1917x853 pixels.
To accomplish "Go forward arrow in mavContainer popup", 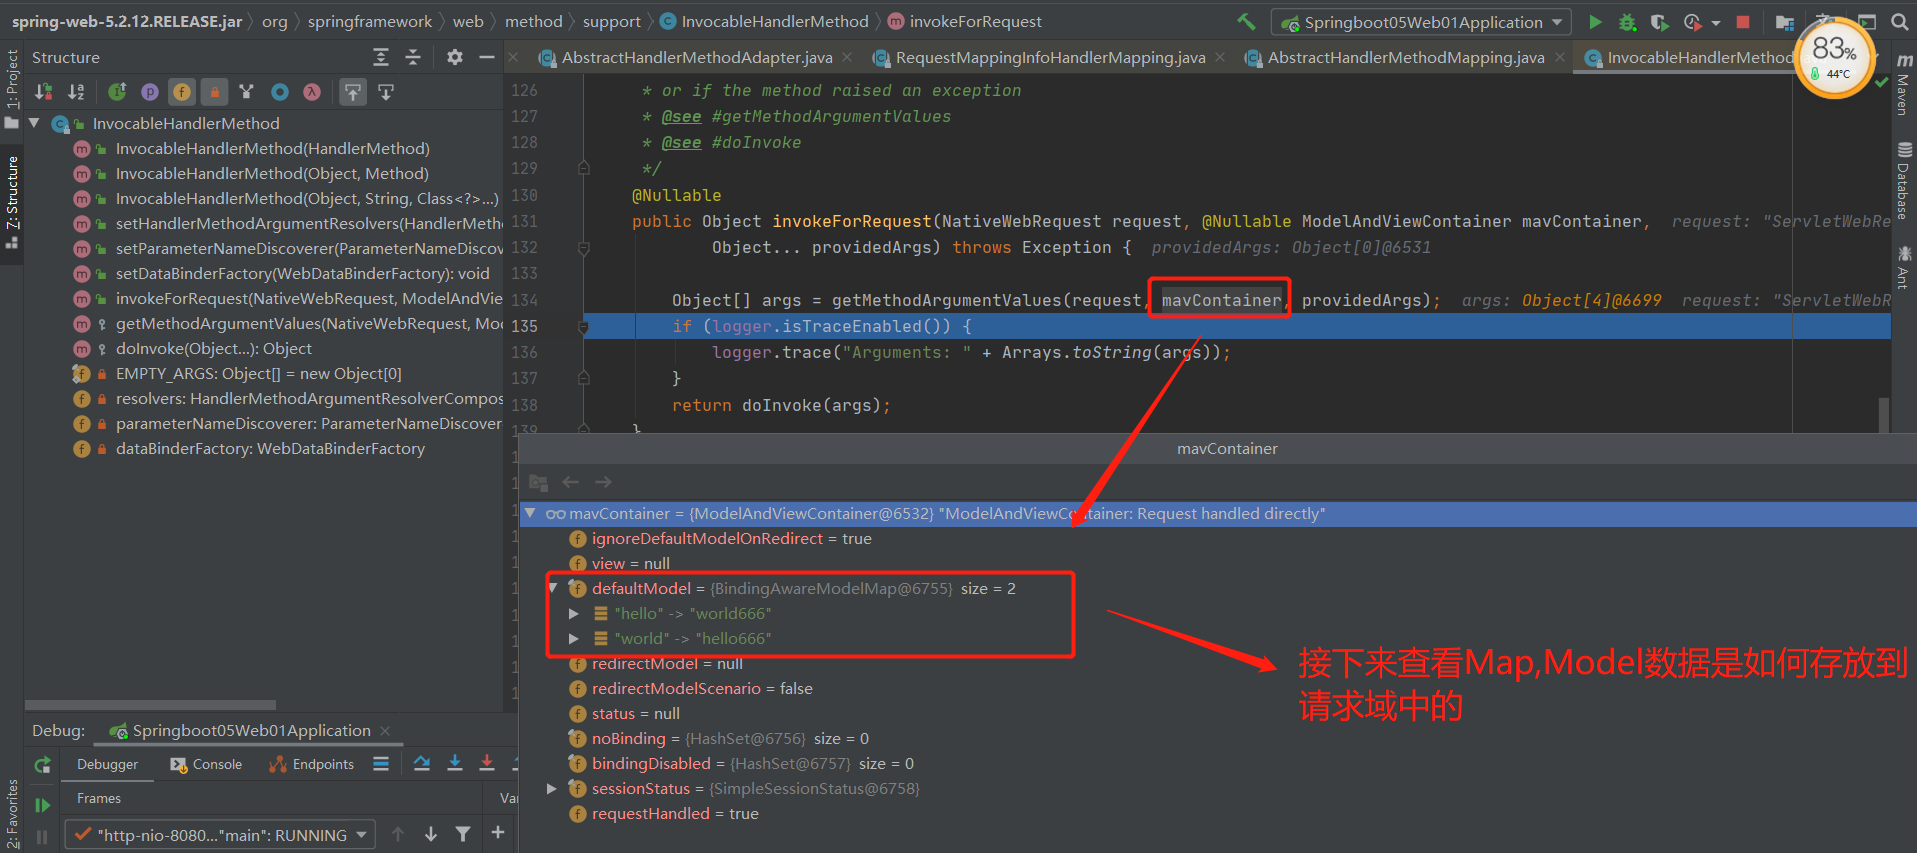I will point(603,482).
